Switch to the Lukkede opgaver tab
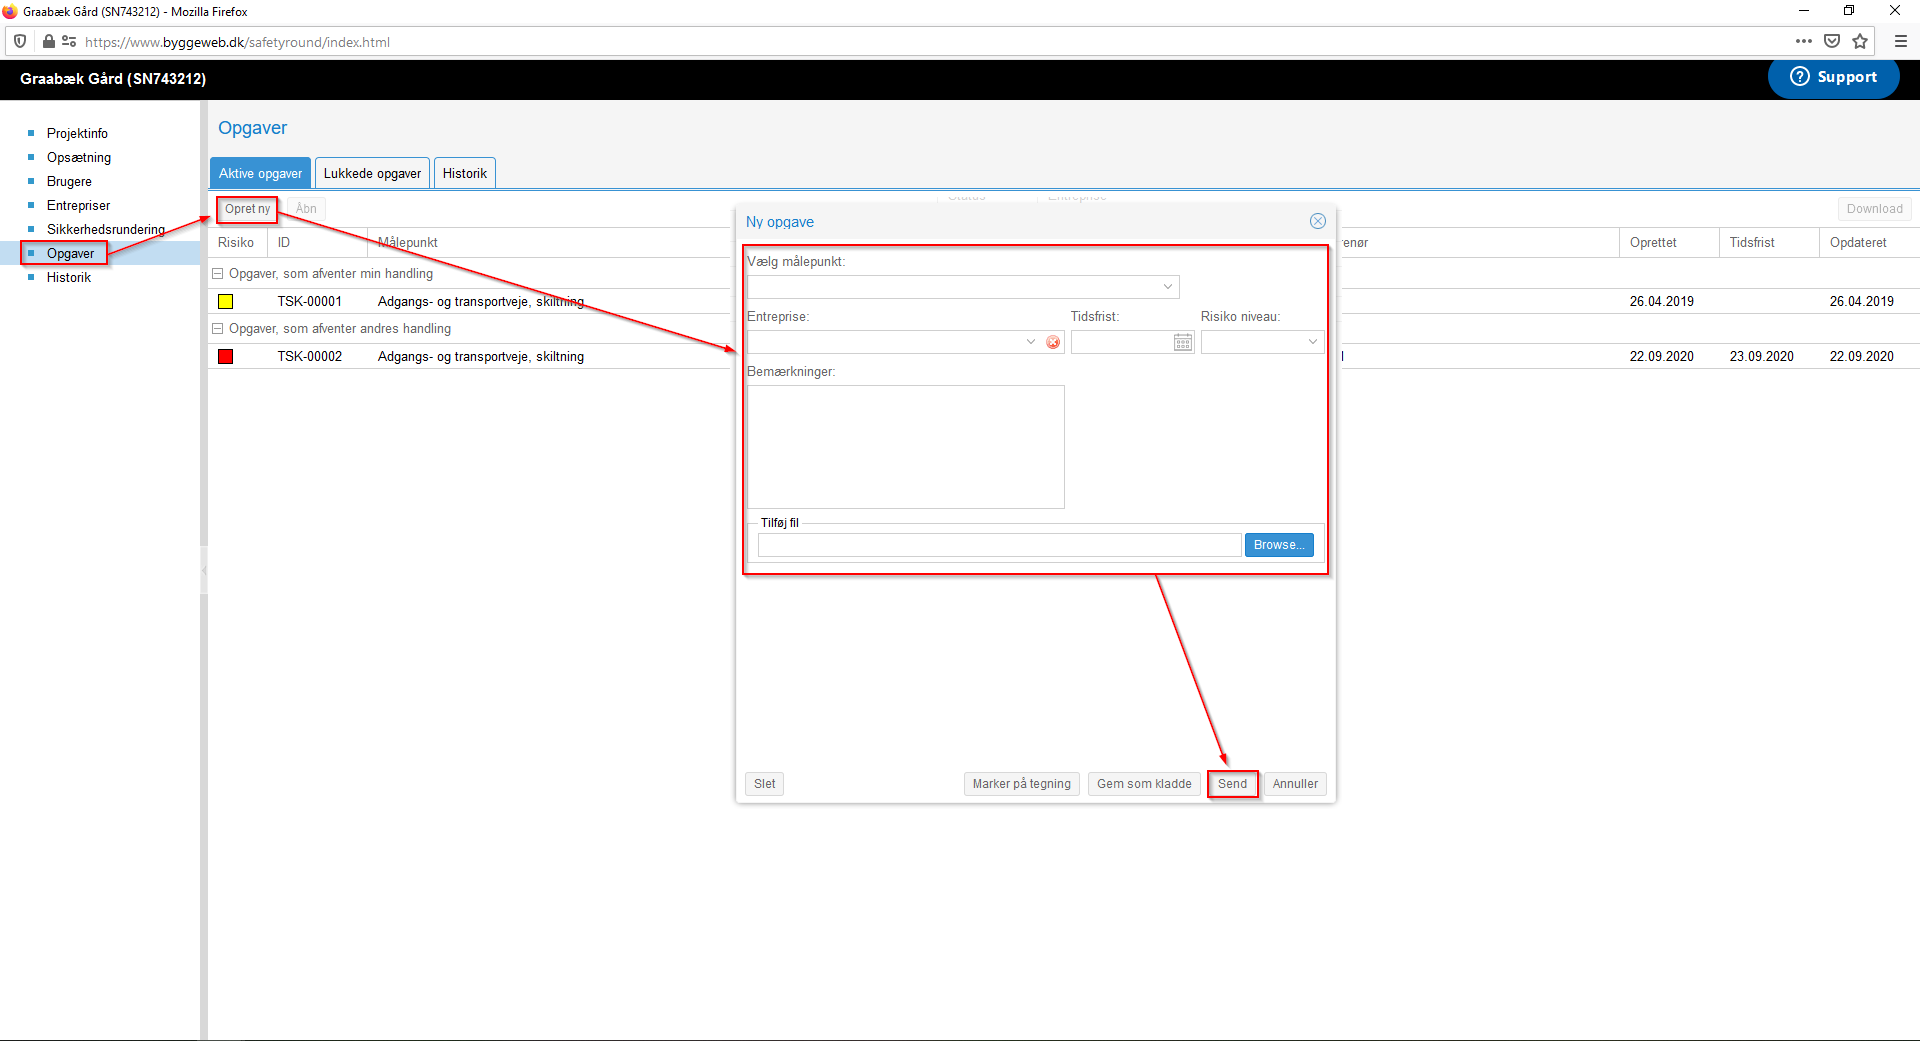This screenshot has width=1920, height=1041. pyautogui.click(x=372, y=173)
